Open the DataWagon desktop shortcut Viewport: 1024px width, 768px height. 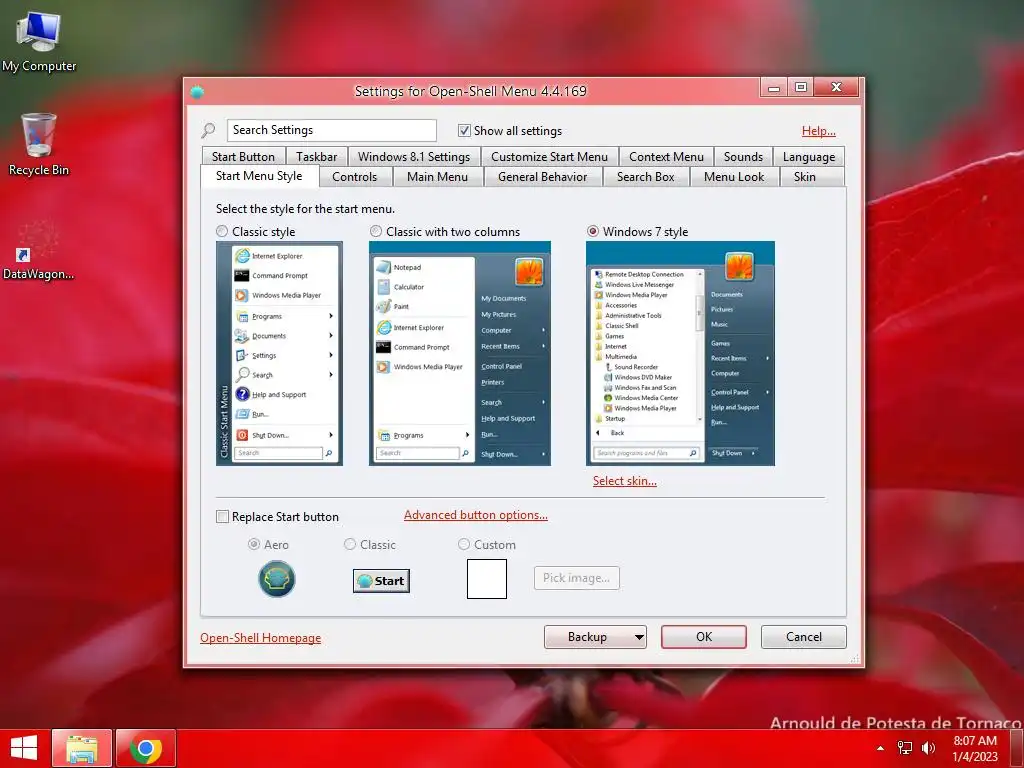[38, 251]
